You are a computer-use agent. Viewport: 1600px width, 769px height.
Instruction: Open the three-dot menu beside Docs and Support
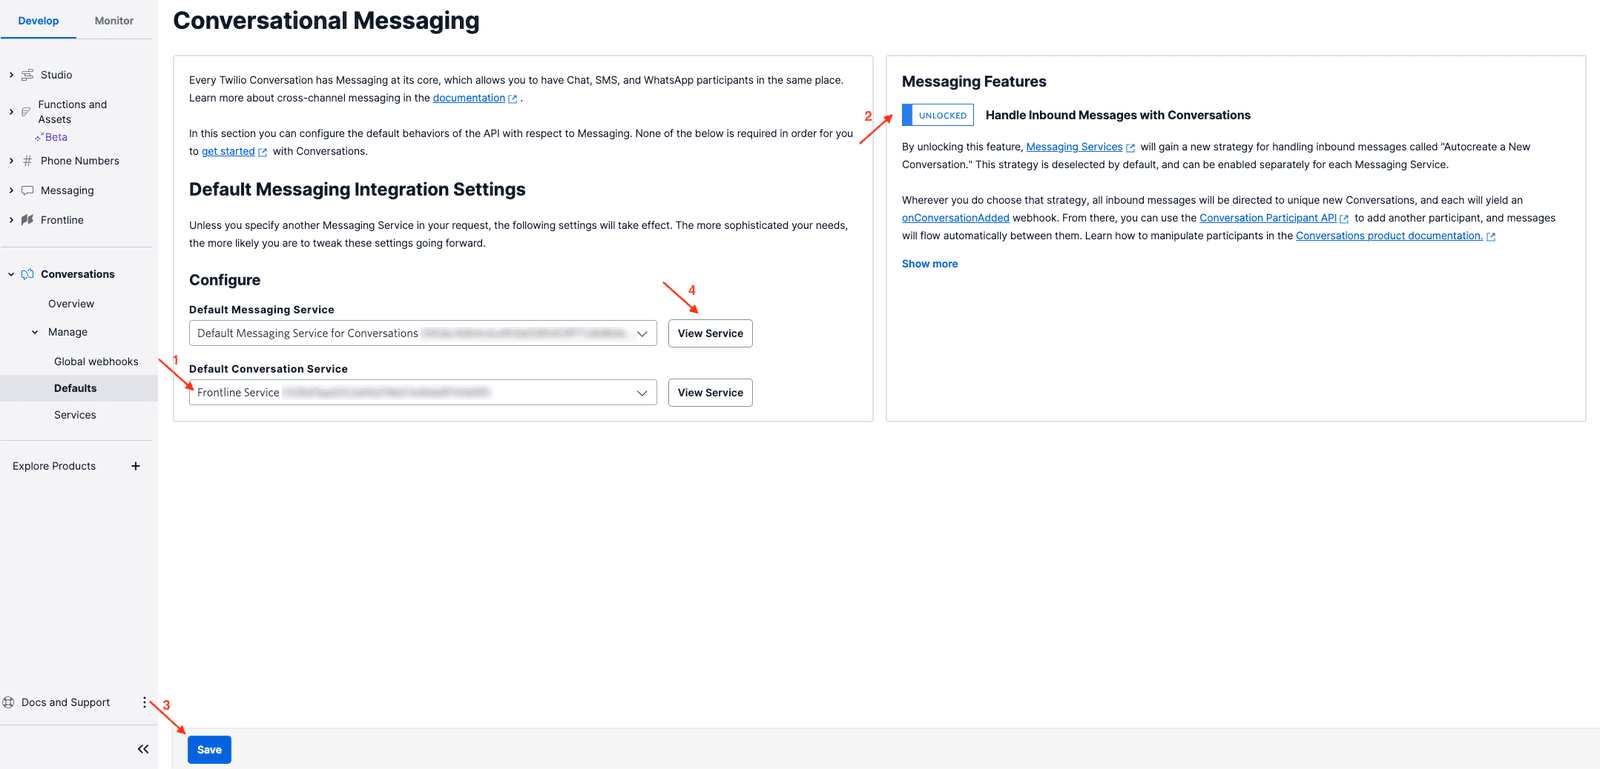144,703
